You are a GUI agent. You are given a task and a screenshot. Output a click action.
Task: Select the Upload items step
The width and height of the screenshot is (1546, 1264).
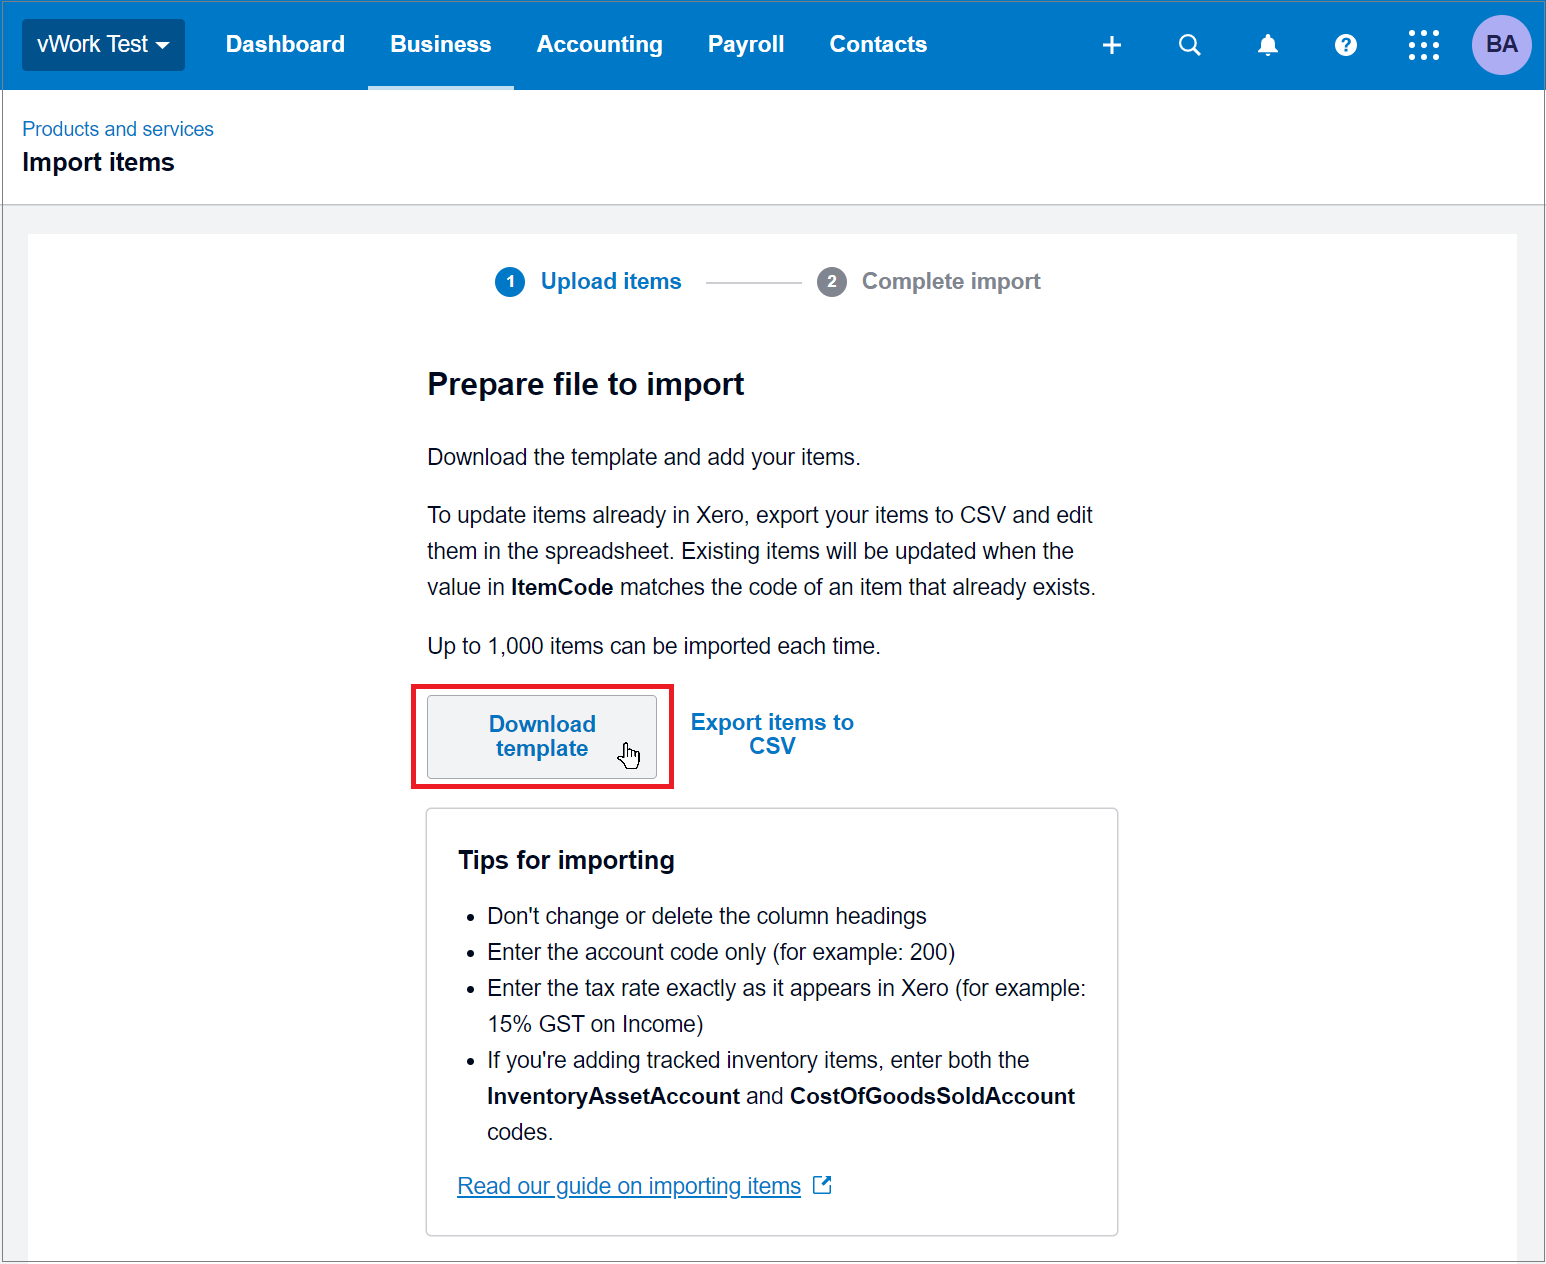[588, 282]
